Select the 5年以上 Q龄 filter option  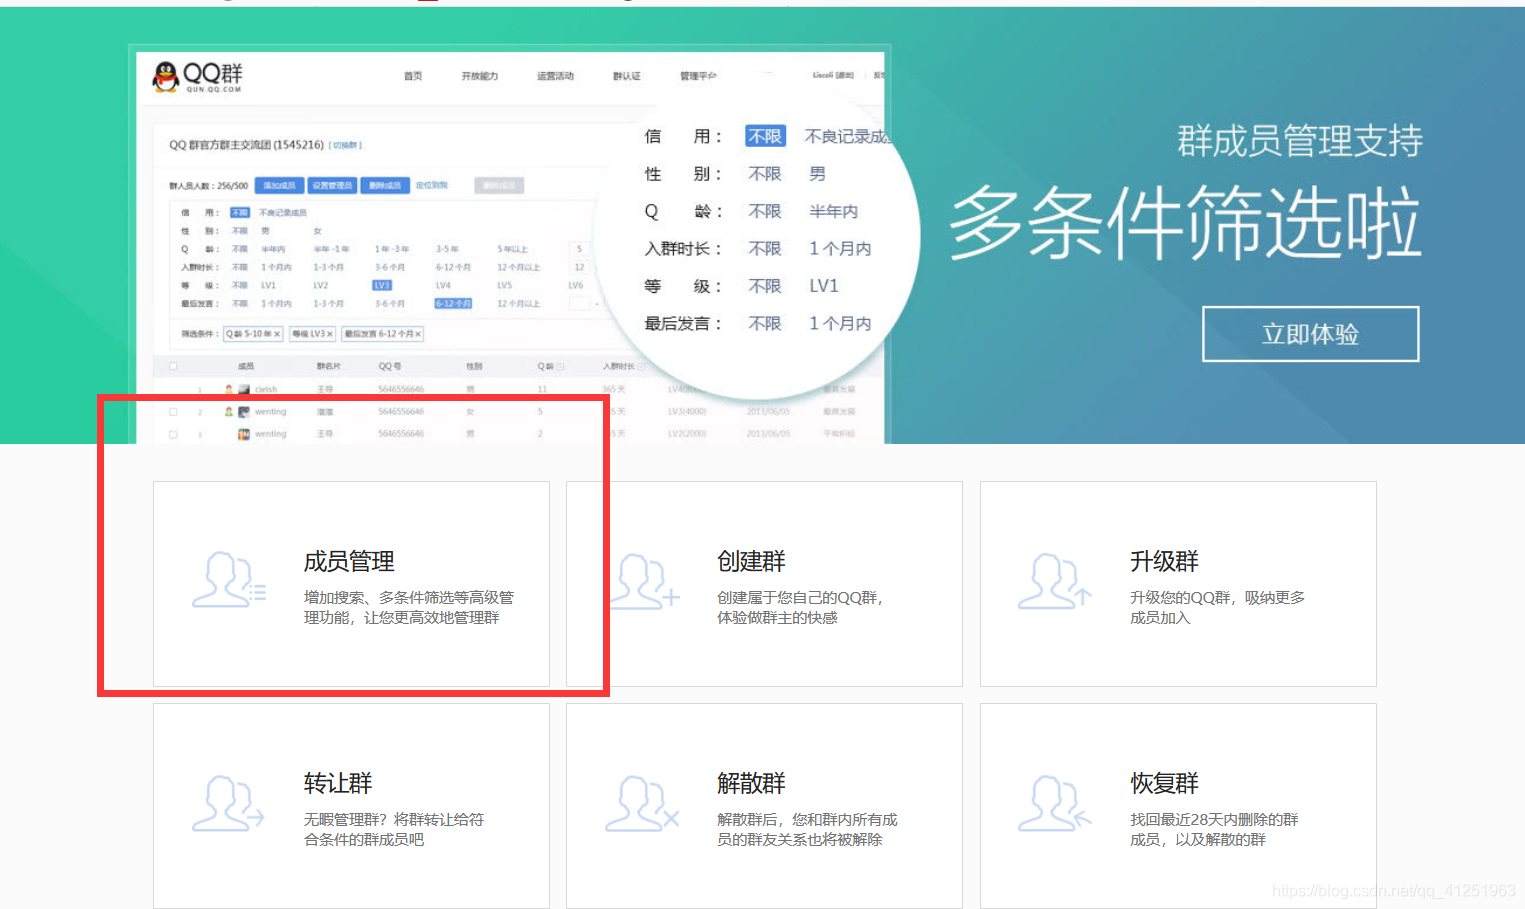point(512,249)
